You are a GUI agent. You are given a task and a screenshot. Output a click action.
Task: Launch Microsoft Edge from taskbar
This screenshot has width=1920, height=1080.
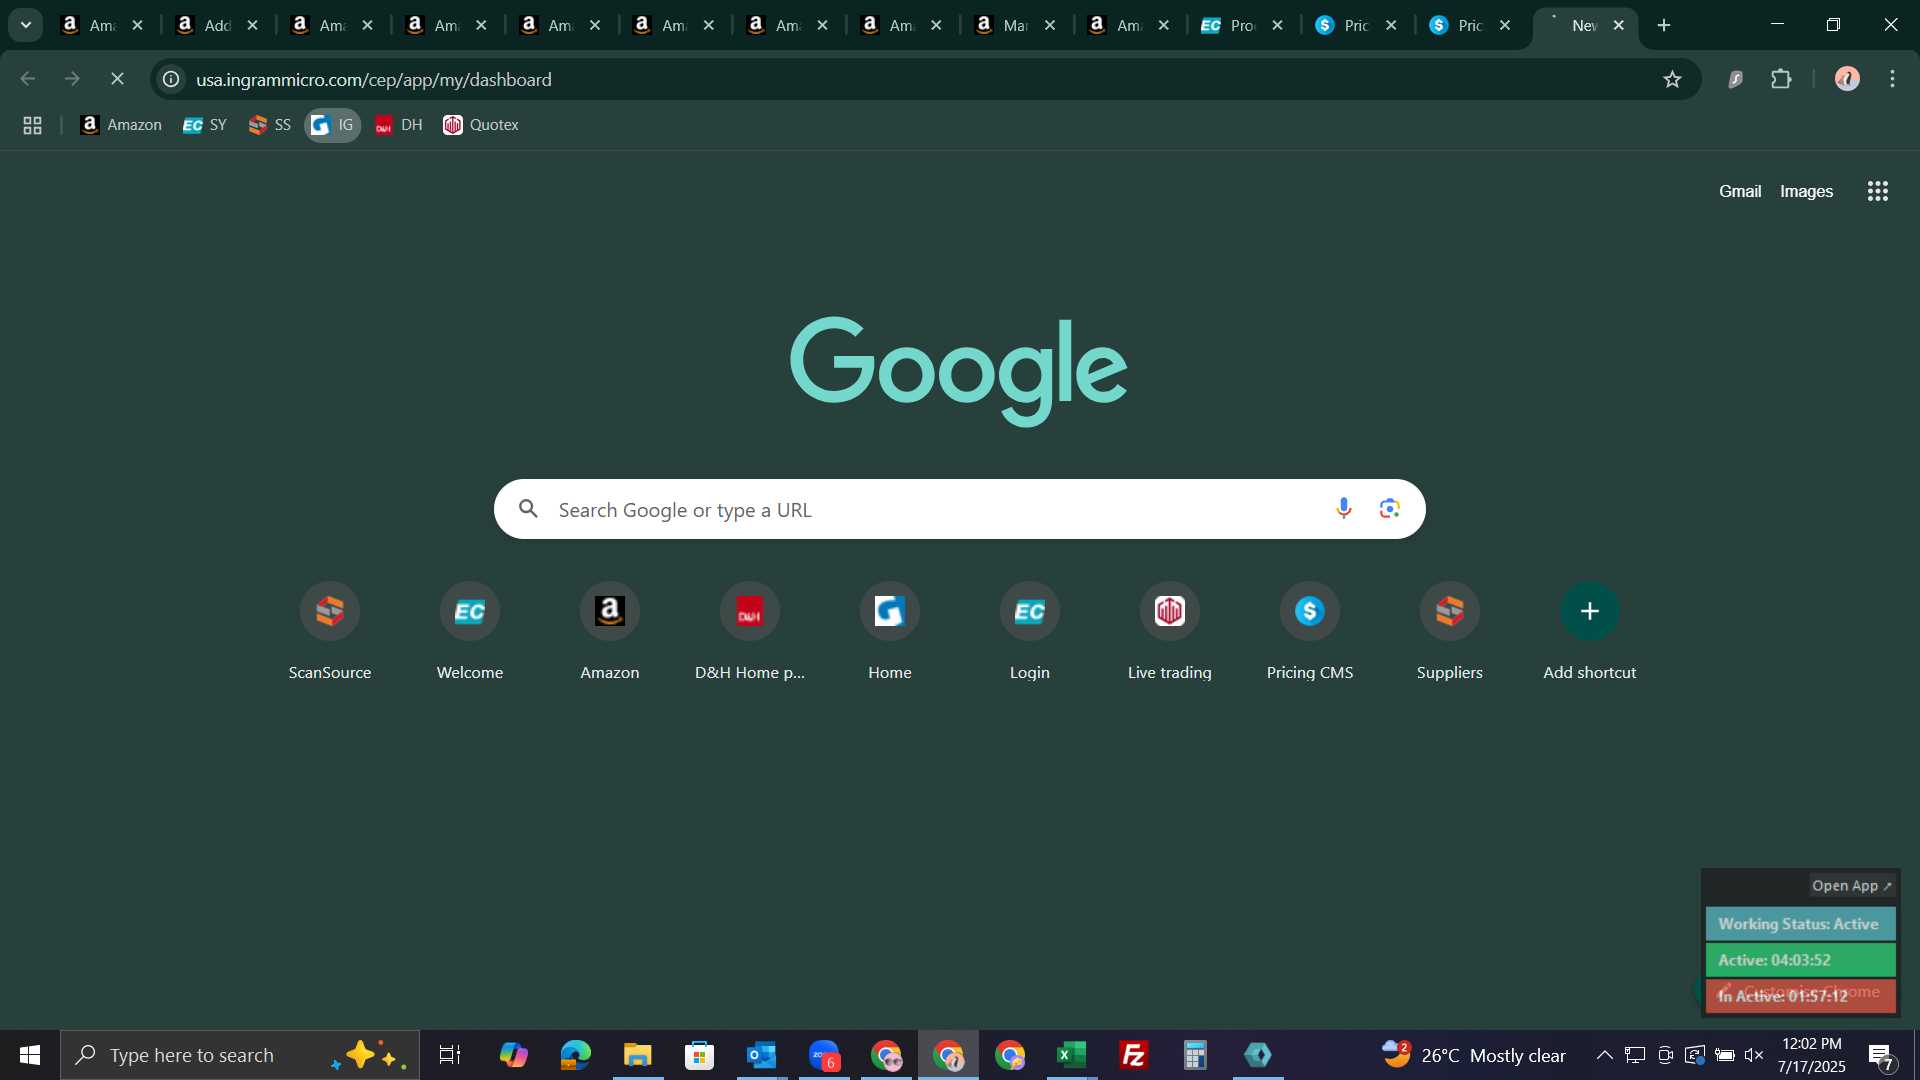point(576,1055)
